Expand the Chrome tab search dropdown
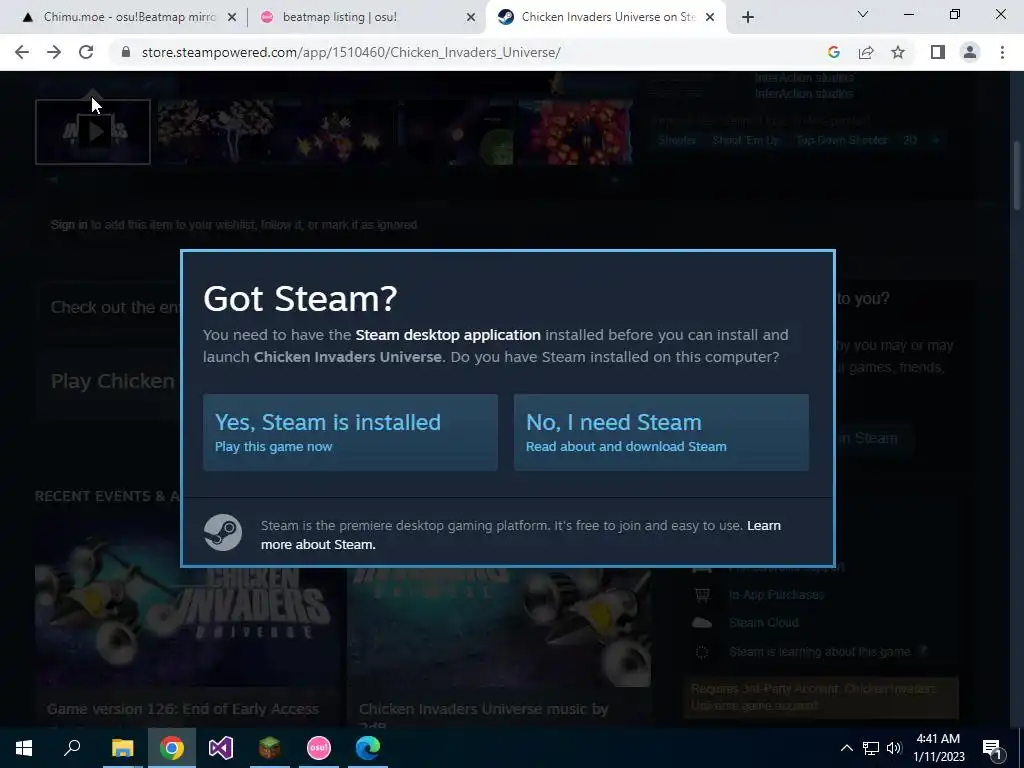The width and height of the screenshot is (1024, 768). pyautogui.click(x=863, y=14)
